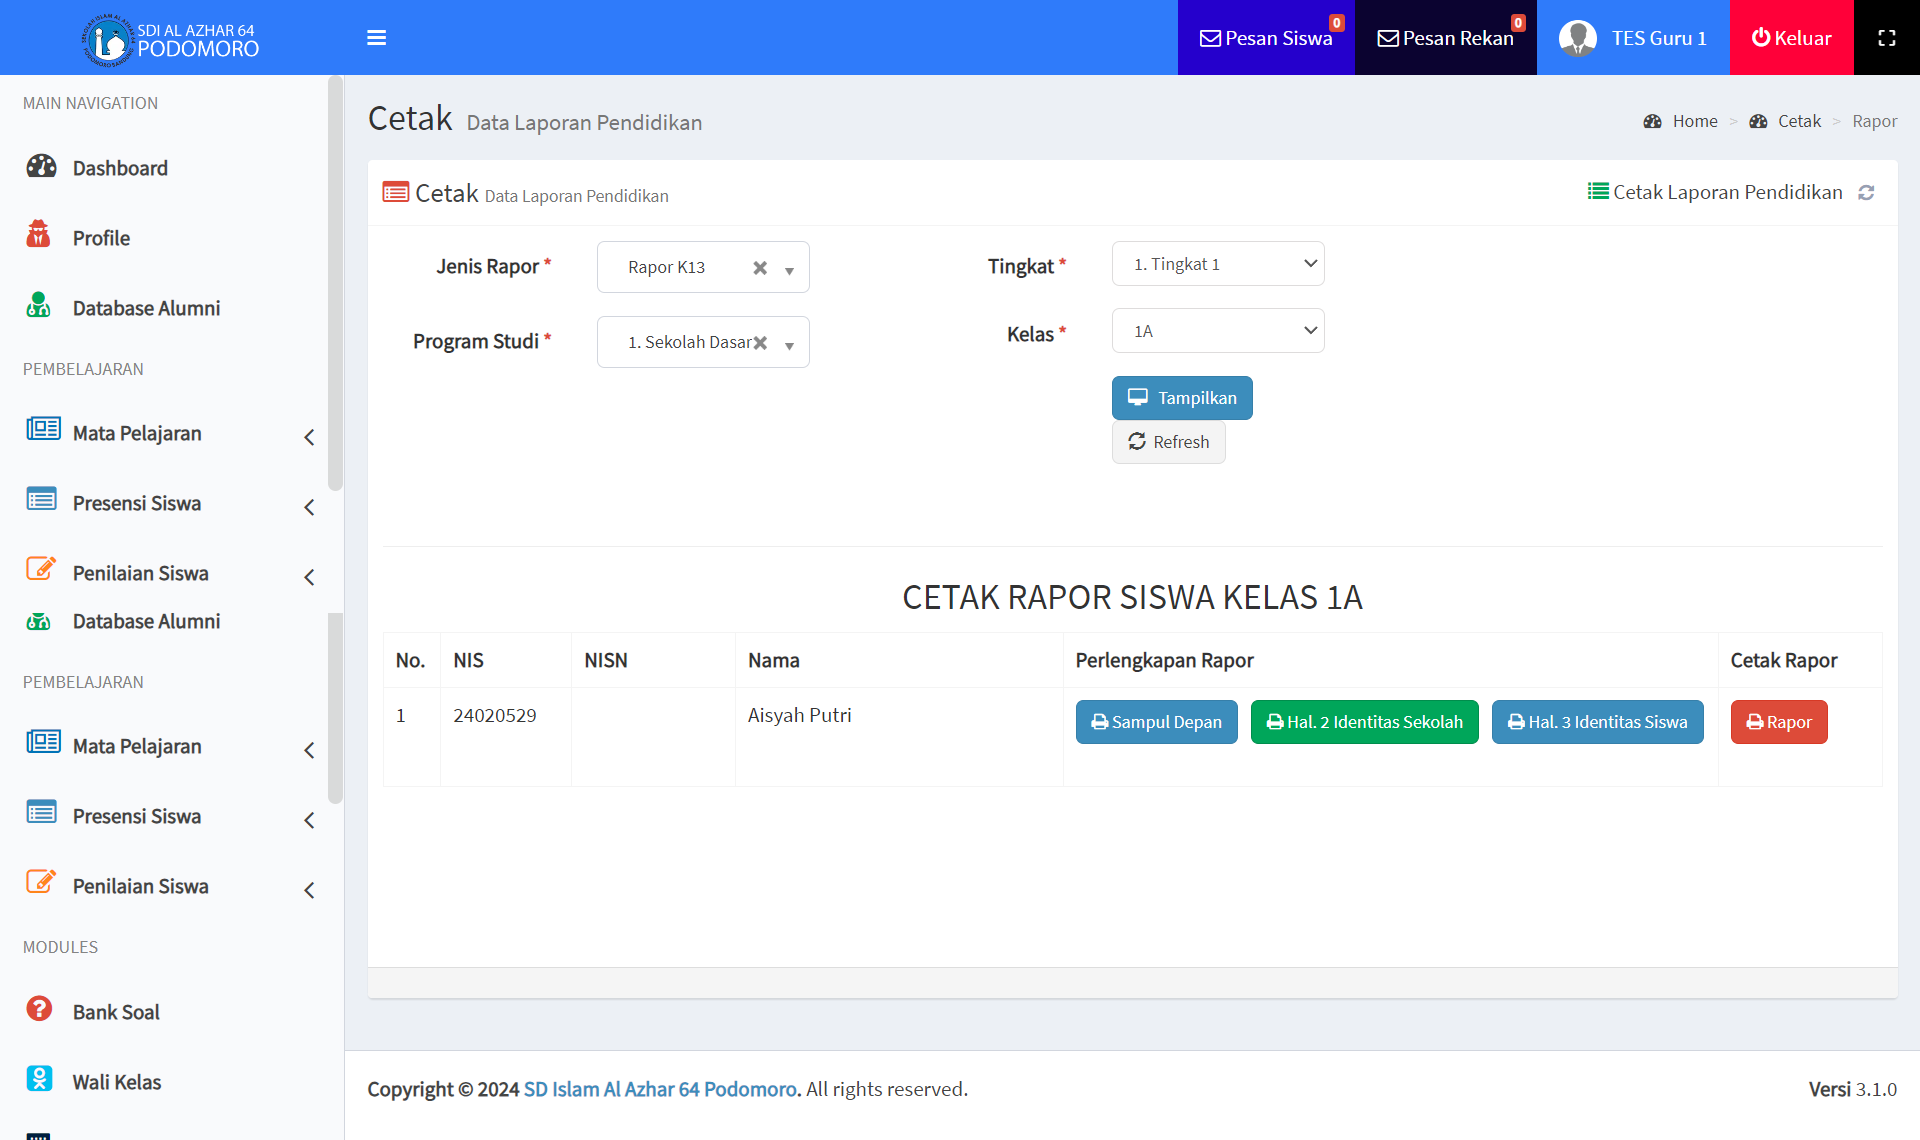Click the Profile icon in sidebar
The height and width of the screenshot is (1140, 1920).
pos(38,235)
